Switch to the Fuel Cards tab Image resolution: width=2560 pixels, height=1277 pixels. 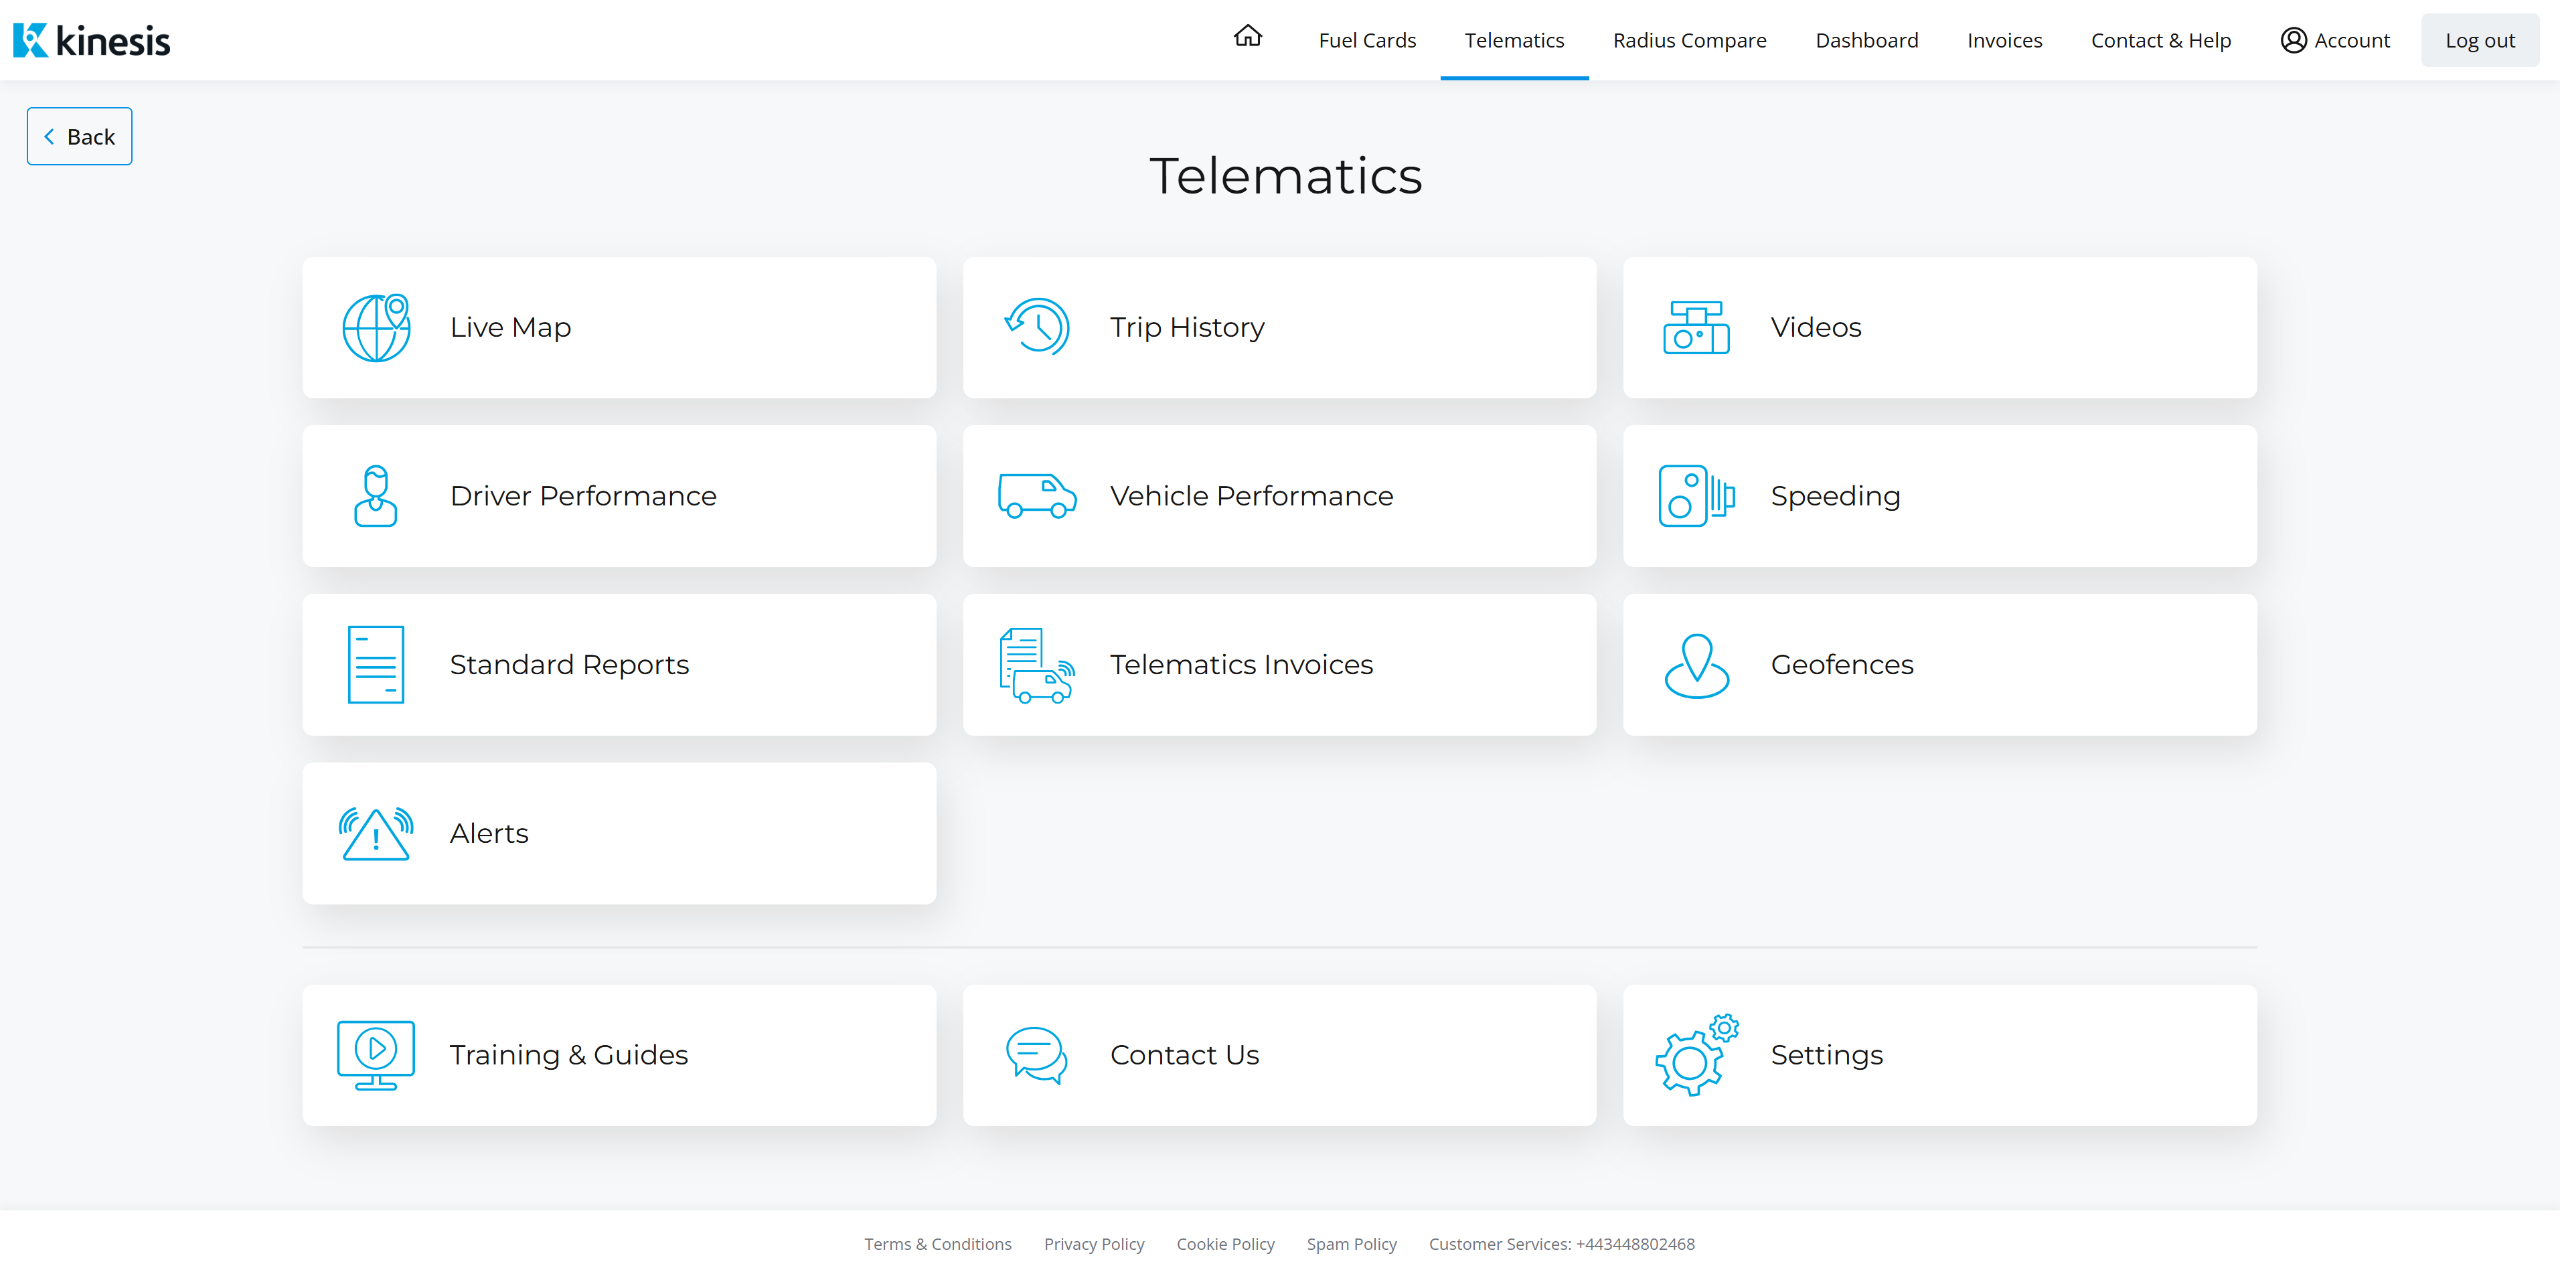[x=1367, y=40]
